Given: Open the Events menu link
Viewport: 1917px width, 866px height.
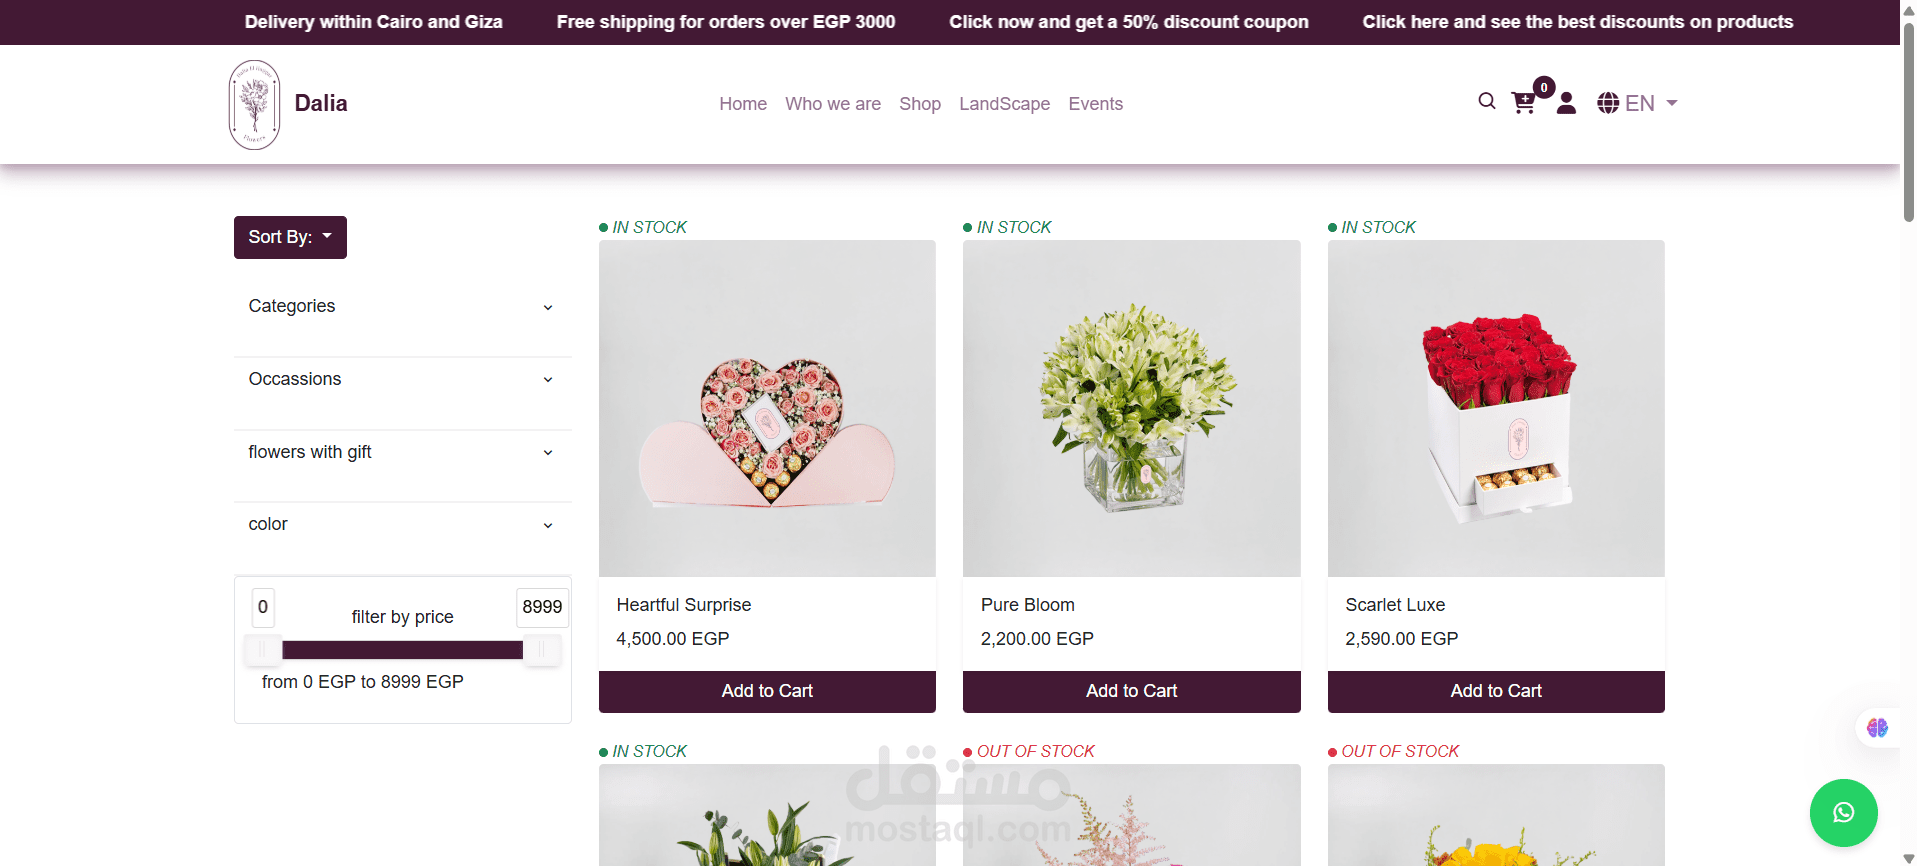Looking at the screenshot, I should (1095, 104).
